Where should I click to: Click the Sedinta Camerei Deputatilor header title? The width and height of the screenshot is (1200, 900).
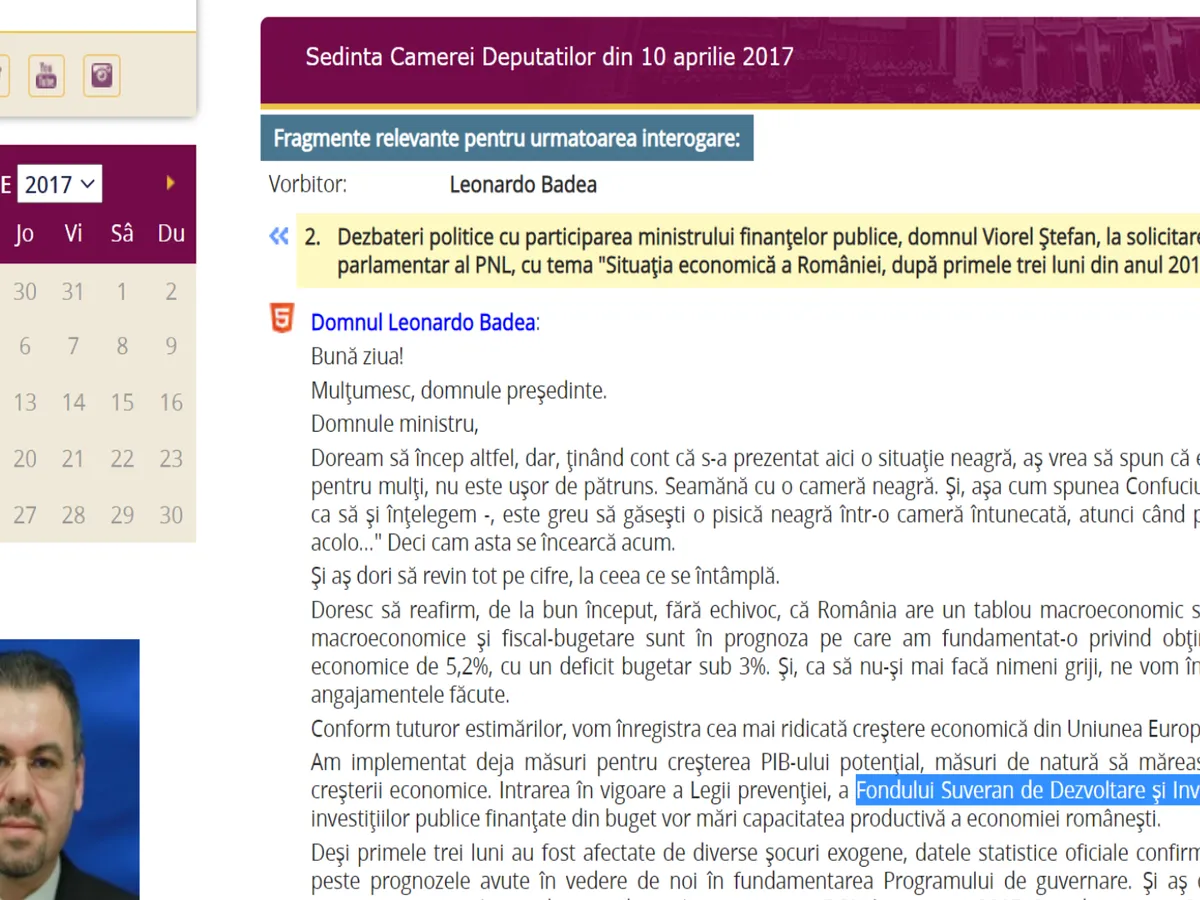[x=549, y=56]
